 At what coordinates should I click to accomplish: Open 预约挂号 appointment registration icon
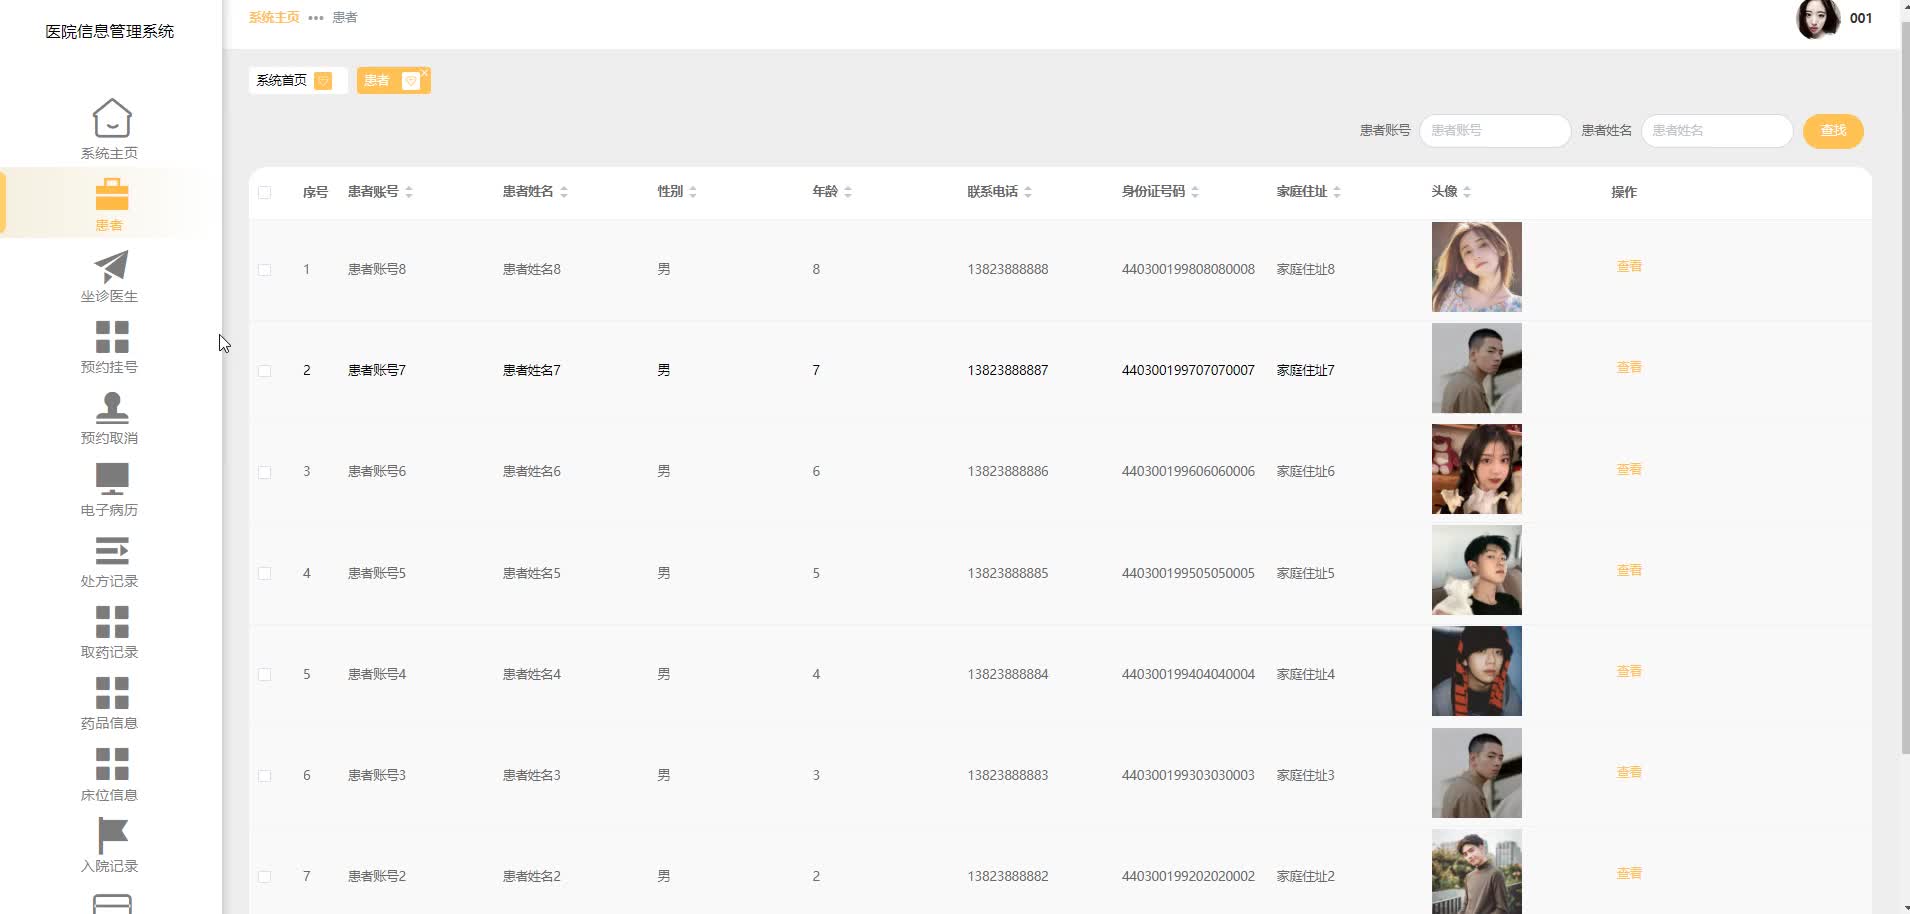pos(111,335)
